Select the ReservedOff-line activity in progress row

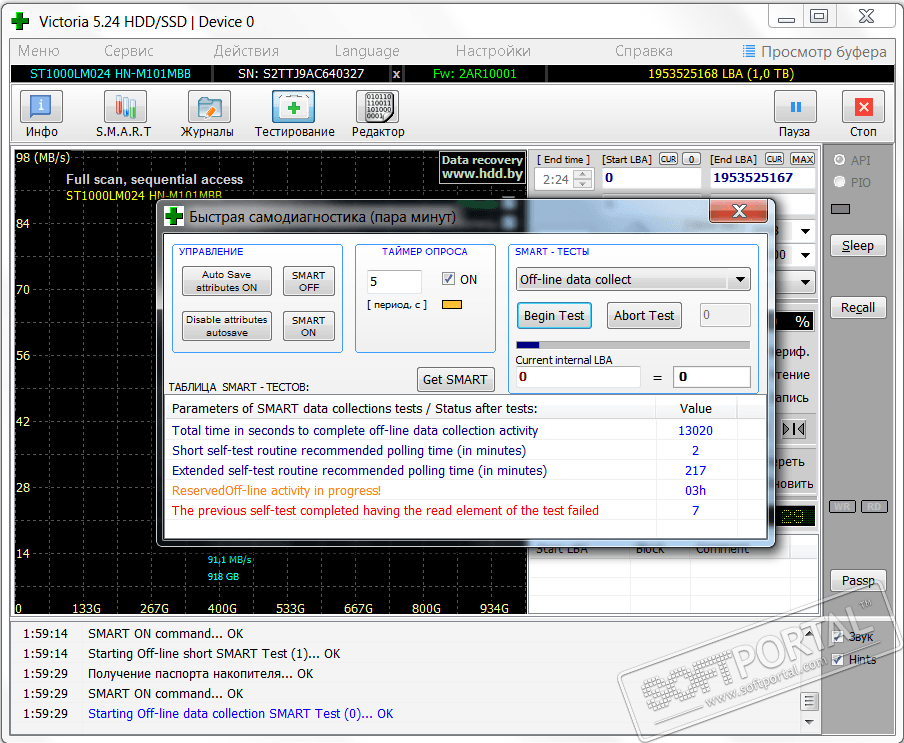(x=465, y=491)
